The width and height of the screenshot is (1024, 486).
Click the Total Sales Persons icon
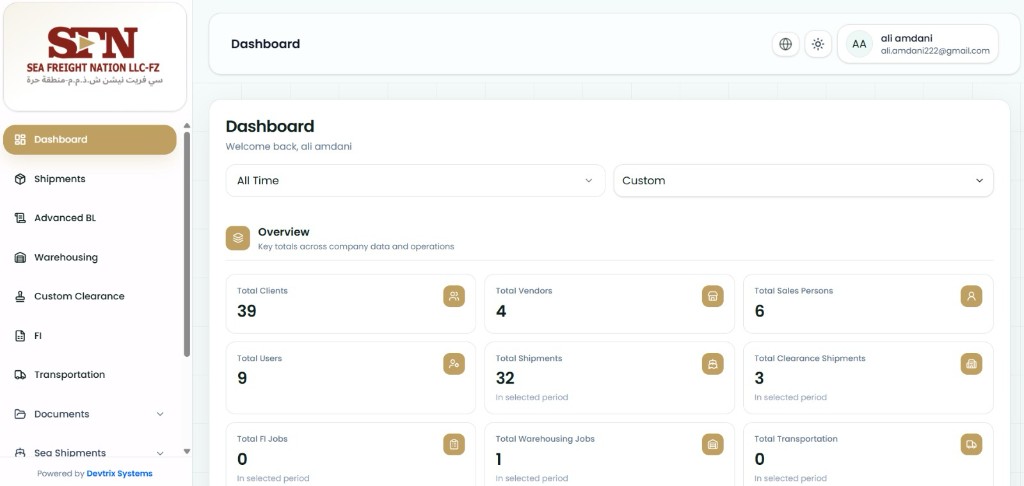click(x=971, y=296)
